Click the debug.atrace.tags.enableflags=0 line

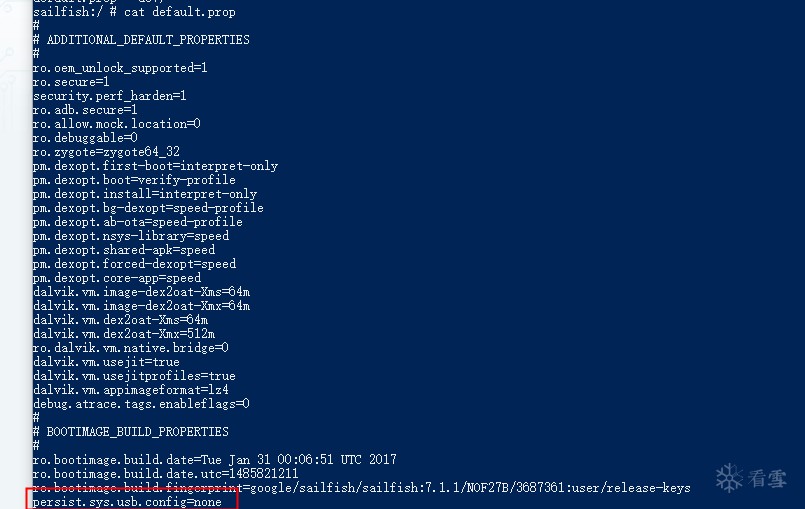point(141,403)
